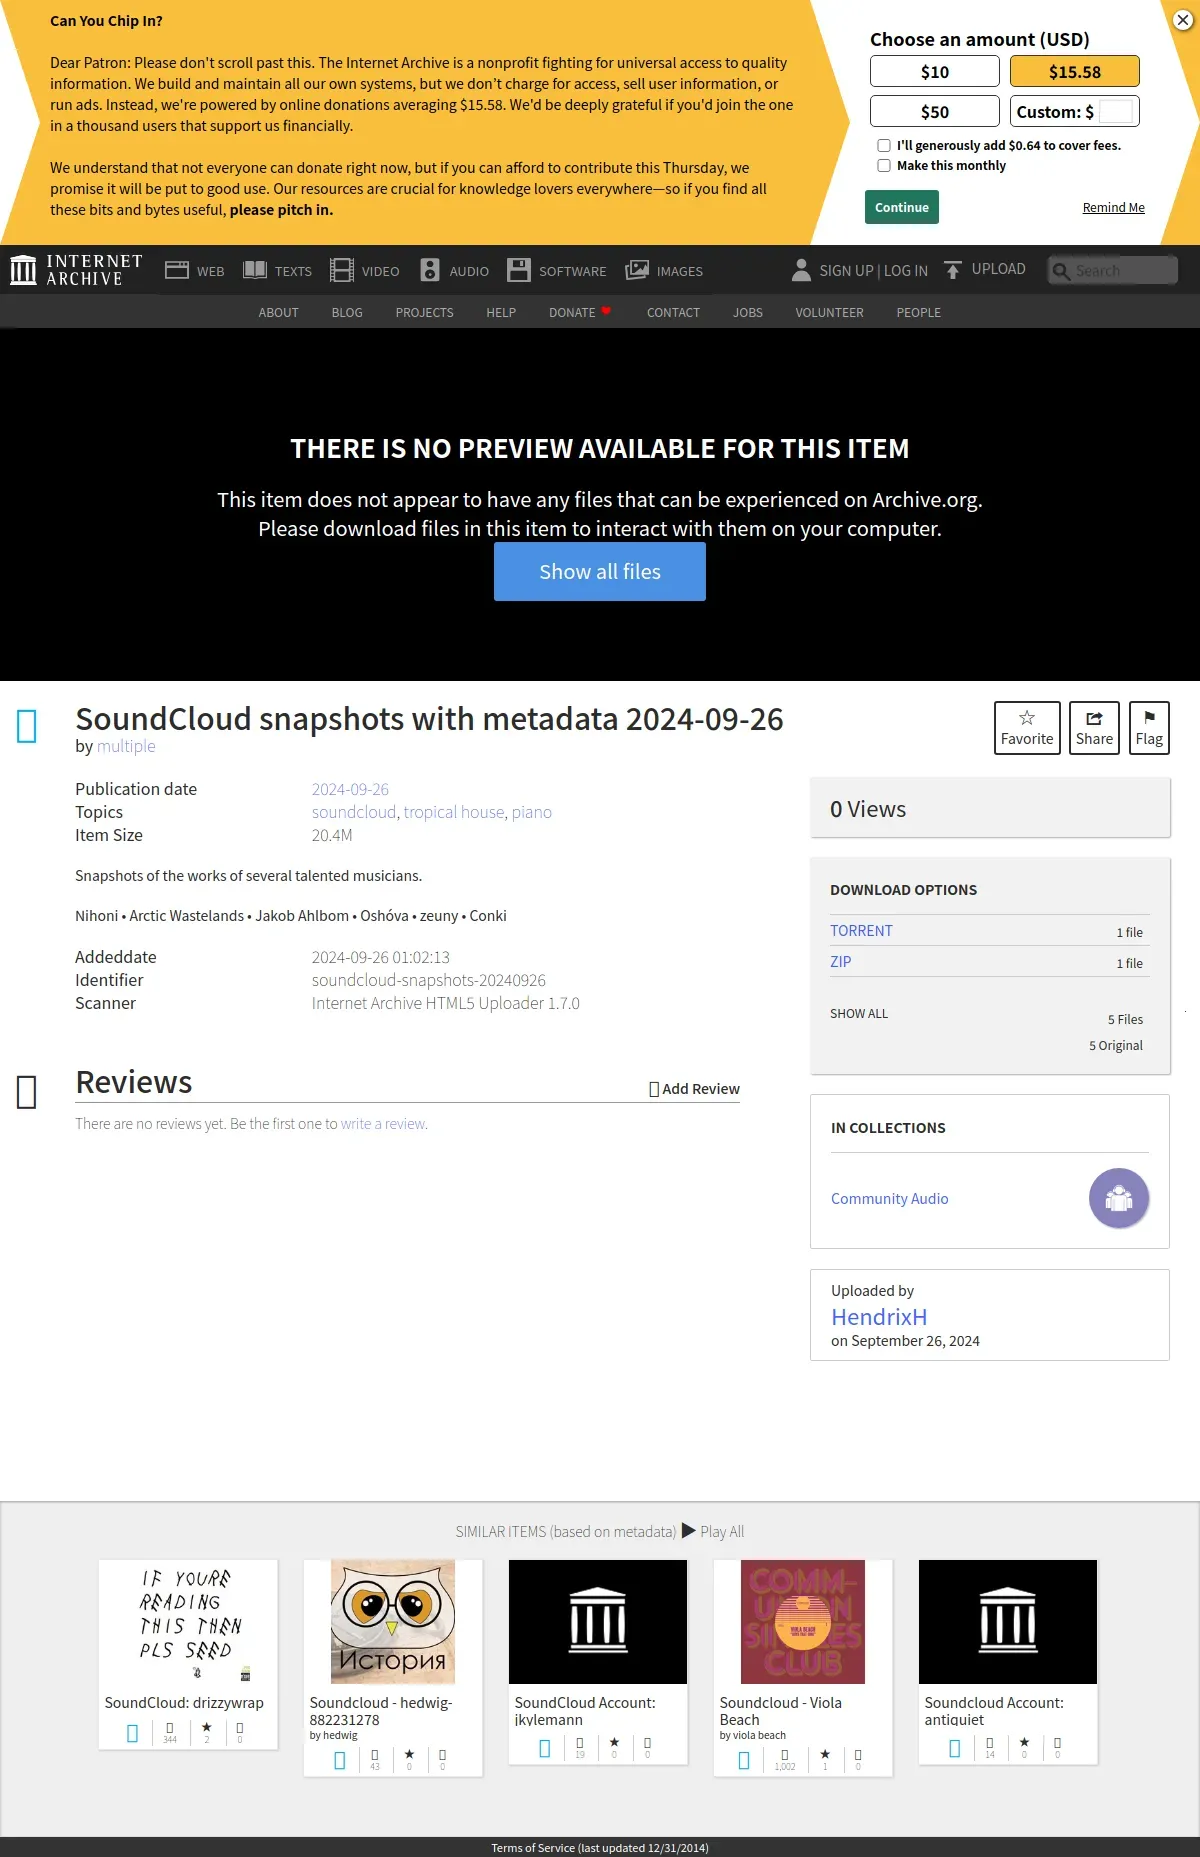Viewport: 1200px width, 1857px height.
Task: Click the Search input field
Action: click(x=1123, y=271)
